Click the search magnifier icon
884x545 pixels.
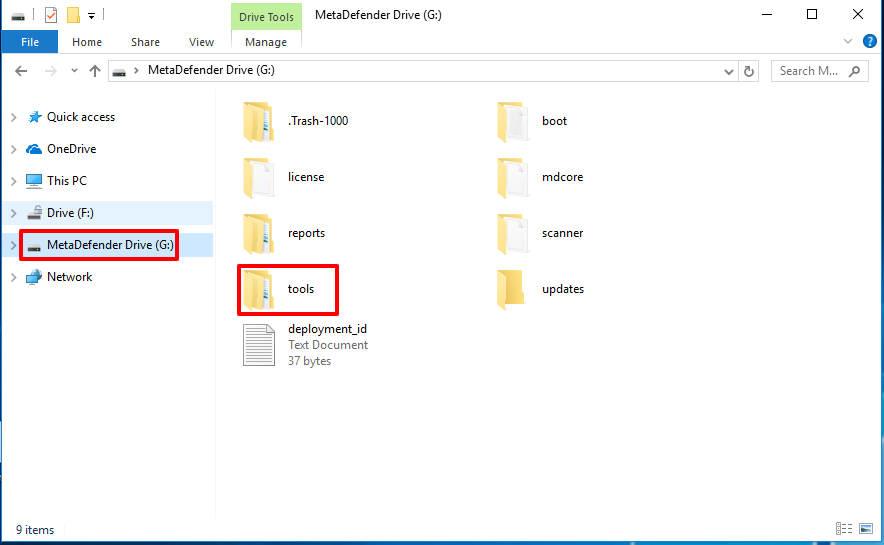pos(855,71)
